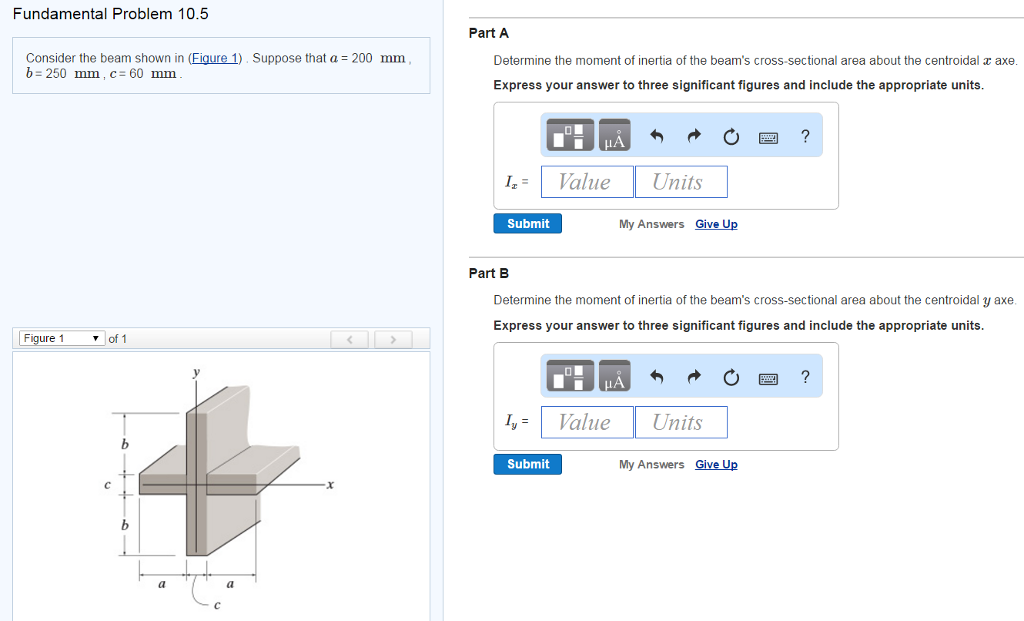Reset the Part A answer field
The width and height of the screenshot is (1024, 621).
pos(731,136)
